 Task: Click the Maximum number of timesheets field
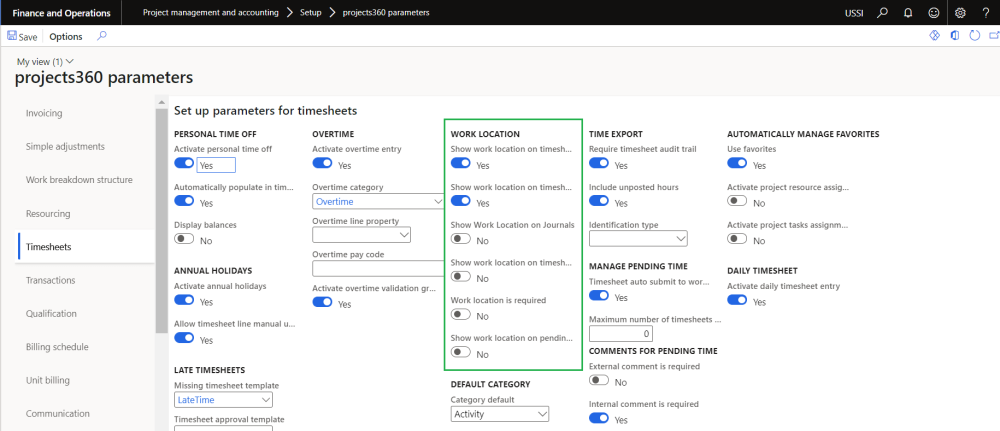click(x=621, y=334)
